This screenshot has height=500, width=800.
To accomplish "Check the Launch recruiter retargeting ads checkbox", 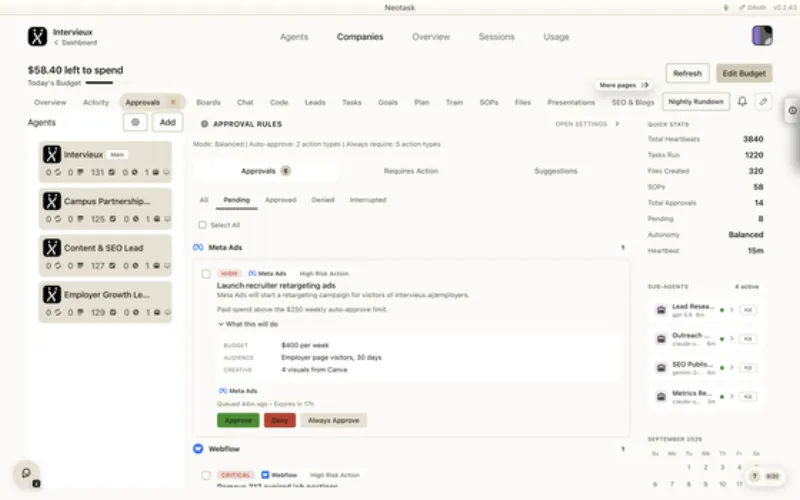I will [206, 274].
